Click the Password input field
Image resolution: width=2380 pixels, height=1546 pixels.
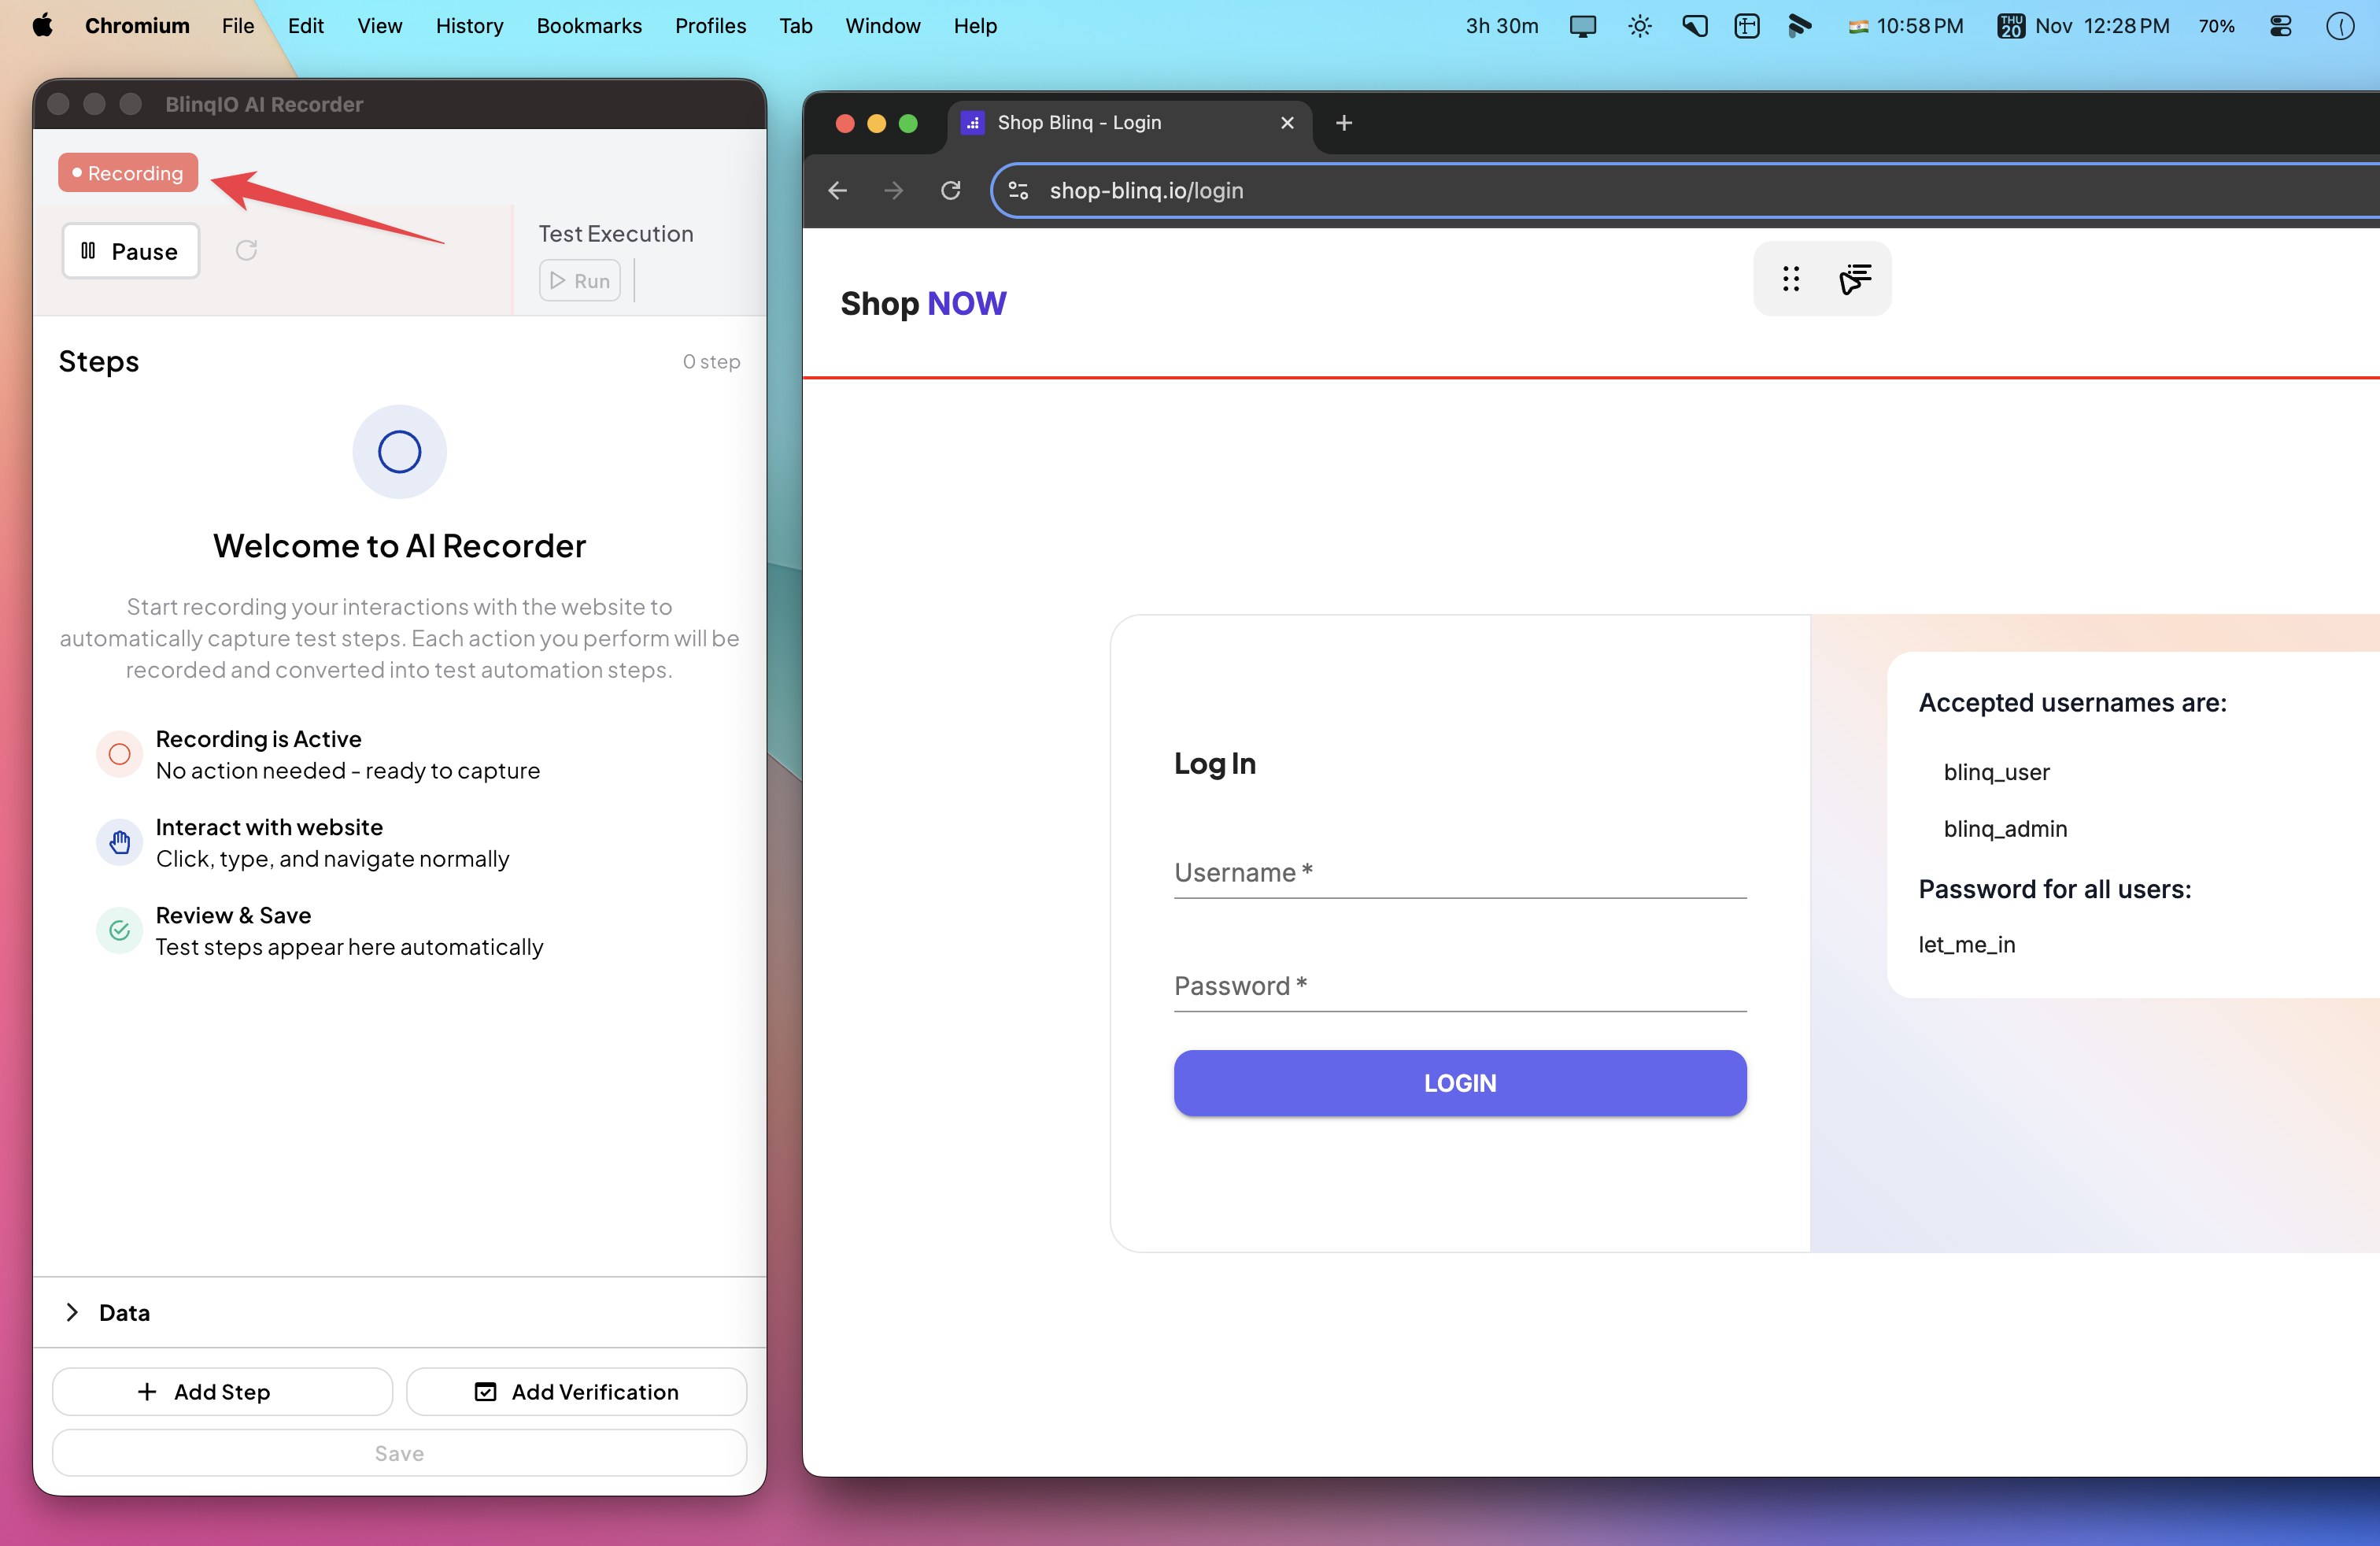(x=1459, y=986)
